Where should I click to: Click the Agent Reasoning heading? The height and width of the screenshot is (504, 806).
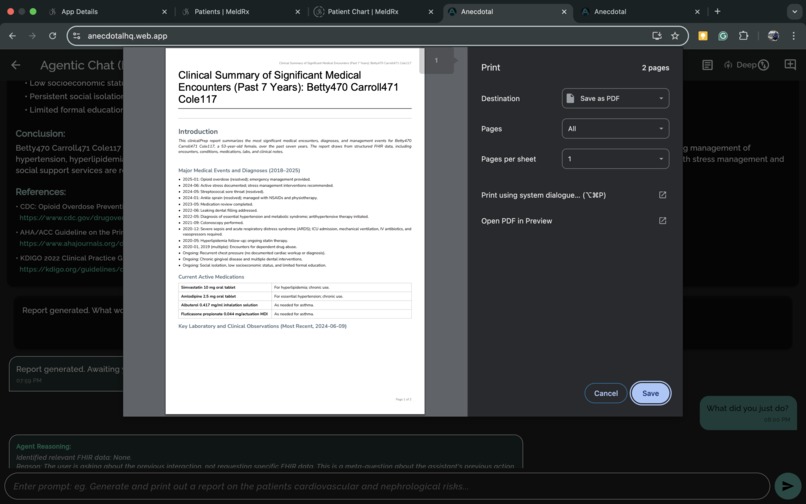(44, 446)
